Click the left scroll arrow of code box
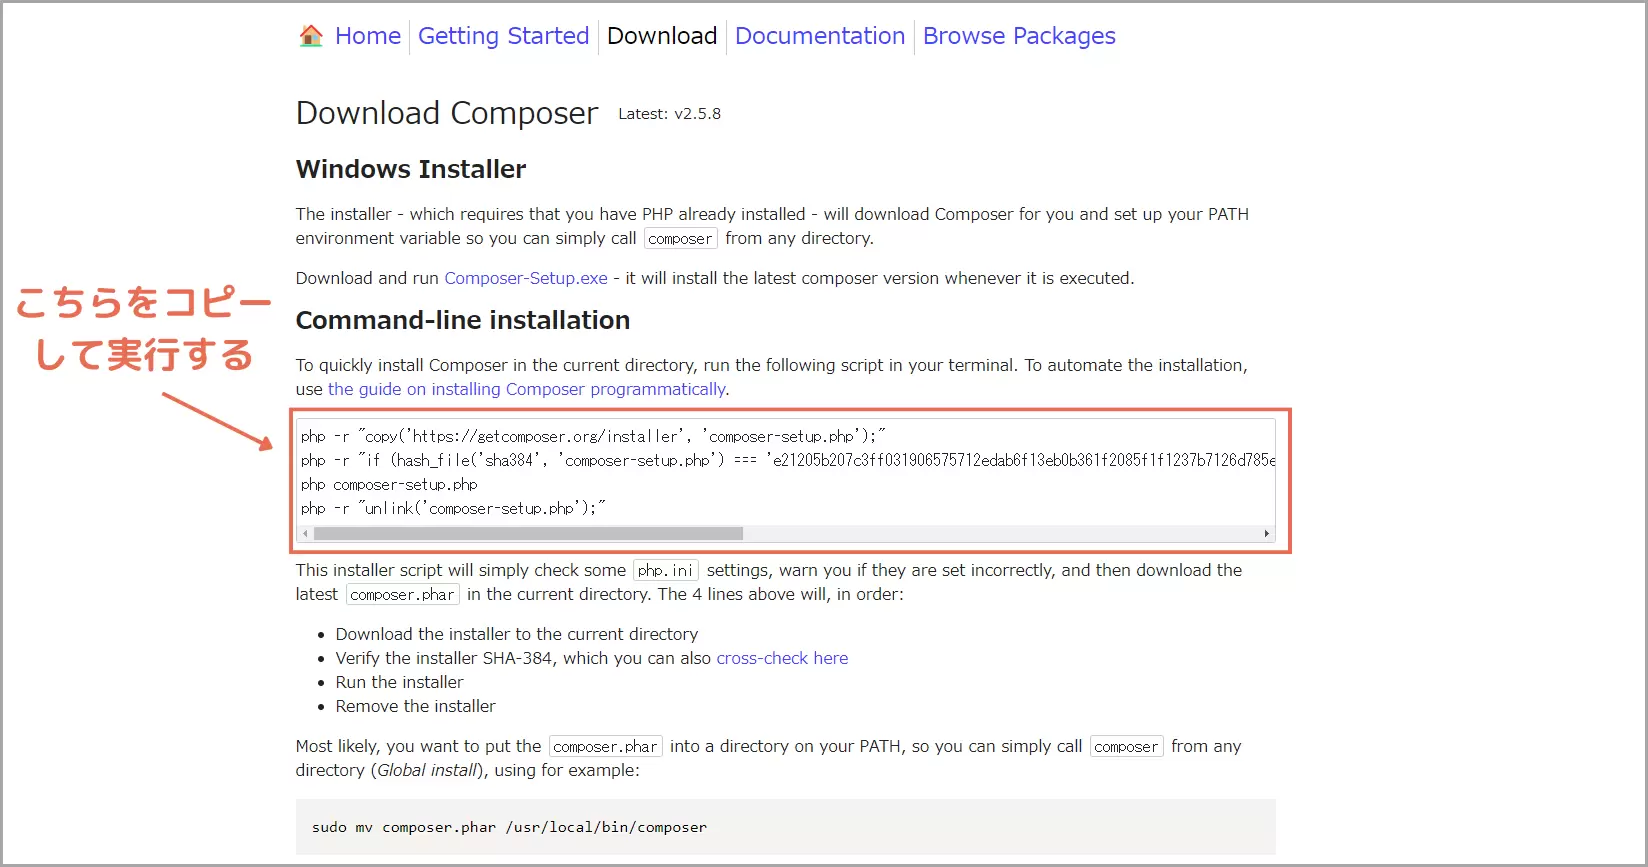Screen dimensions: 1648x867 [x=305, y=534]
